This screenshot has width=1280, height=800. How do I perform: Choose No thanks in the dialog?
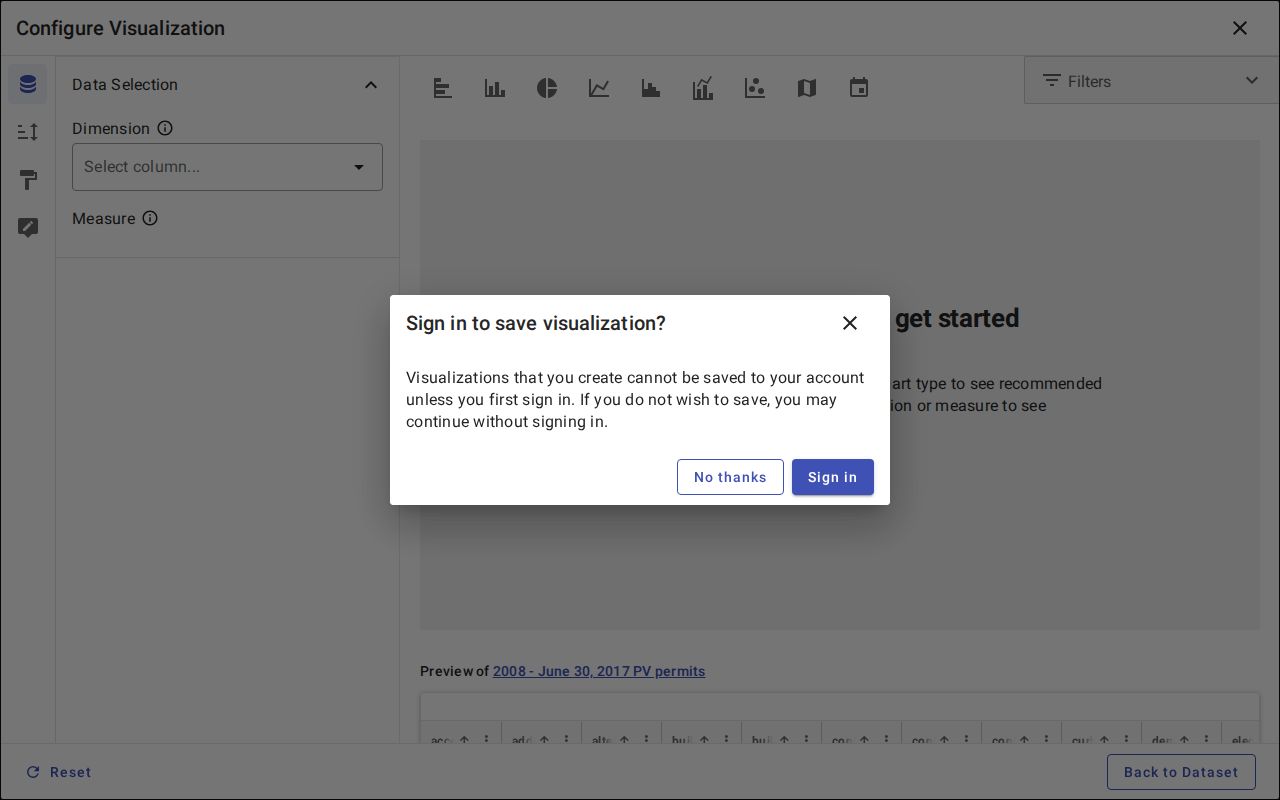coord(730,477)
